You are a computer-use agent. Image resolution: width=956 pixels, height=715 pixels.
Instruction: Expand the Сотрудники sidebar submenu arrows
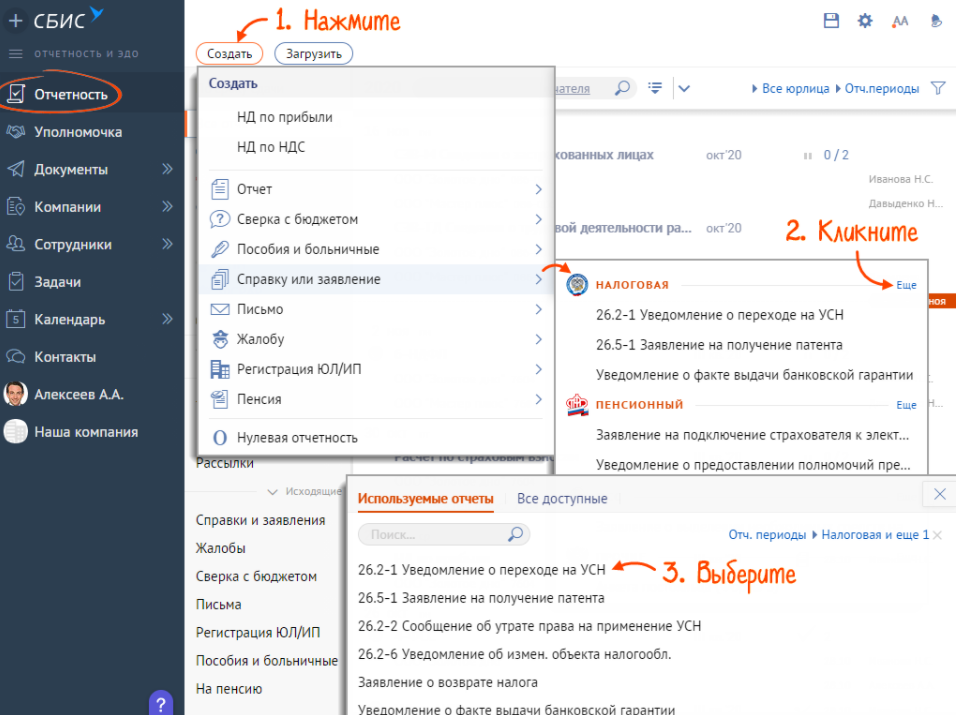click(x=168, y=244)
